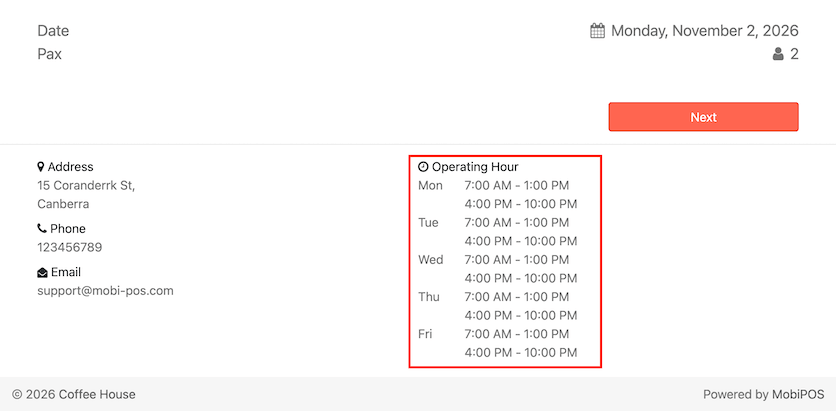Click Monday's 7:00 AM - 1:00 PM hours
The width and height of the screenshot is (836, 411).
pyautogui.click(x=517, y=186)
